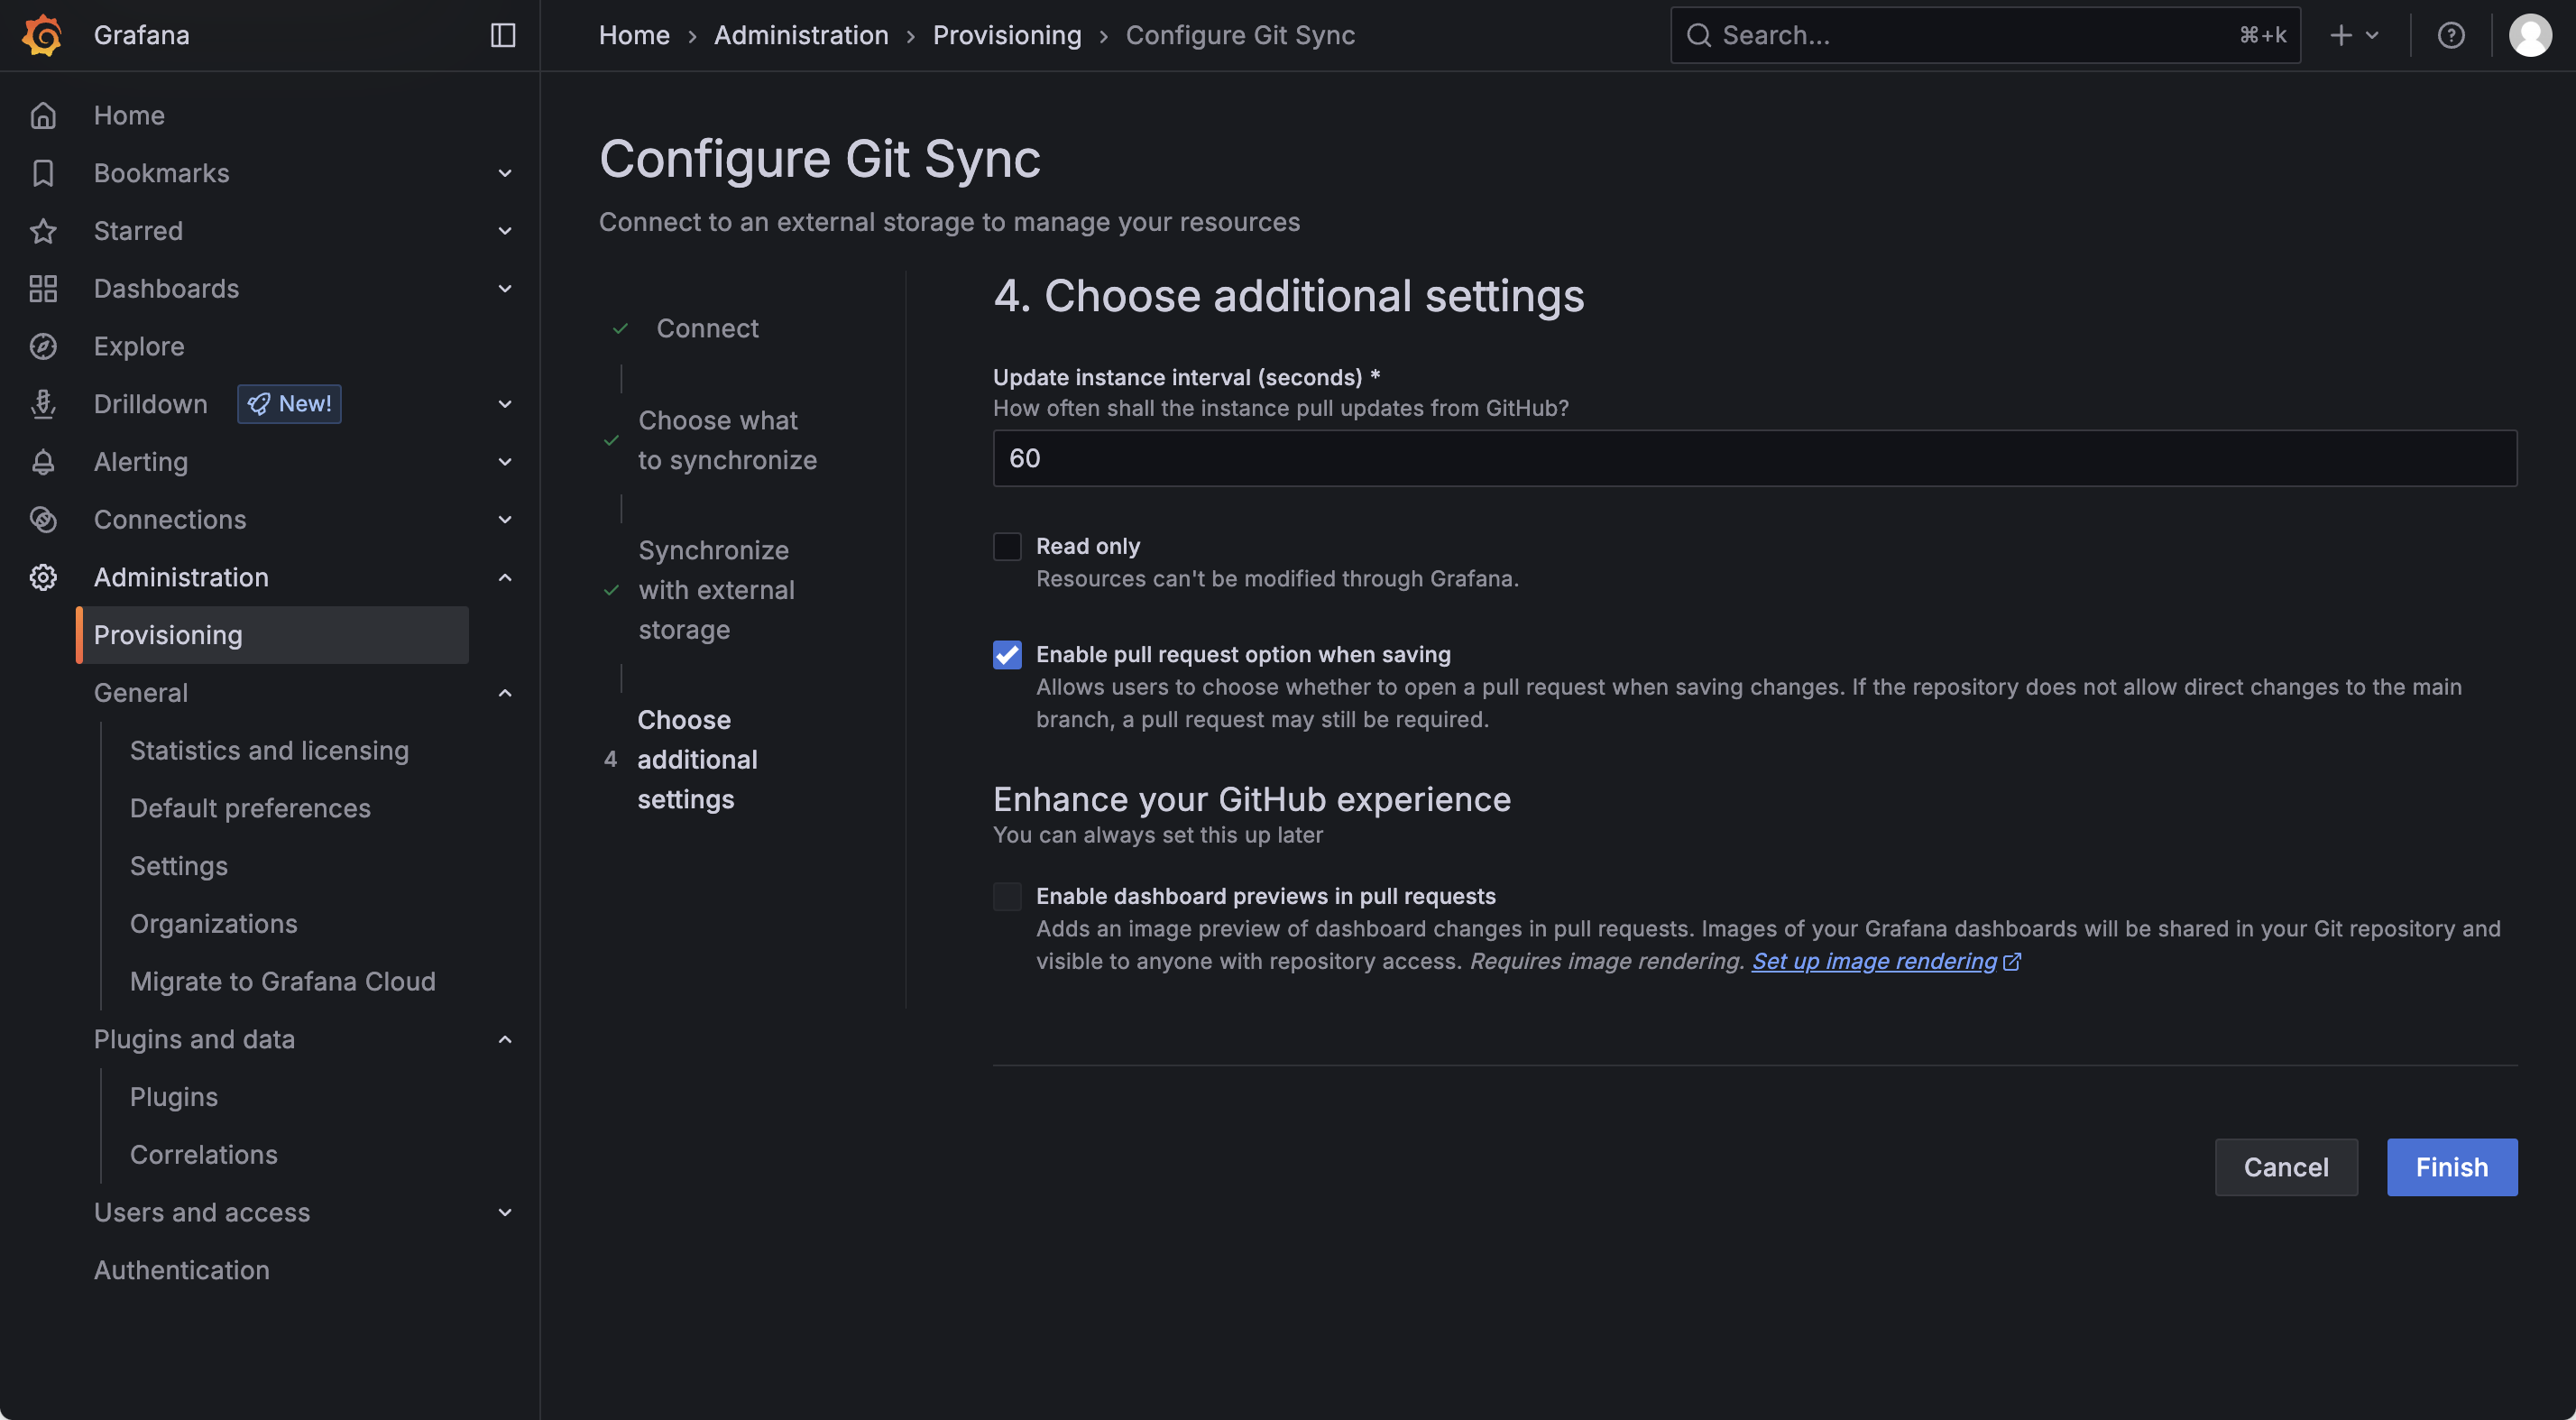Click the search magnifier icon
The width and height of the screenshot is (2576, 1420).
point(1698,35)
